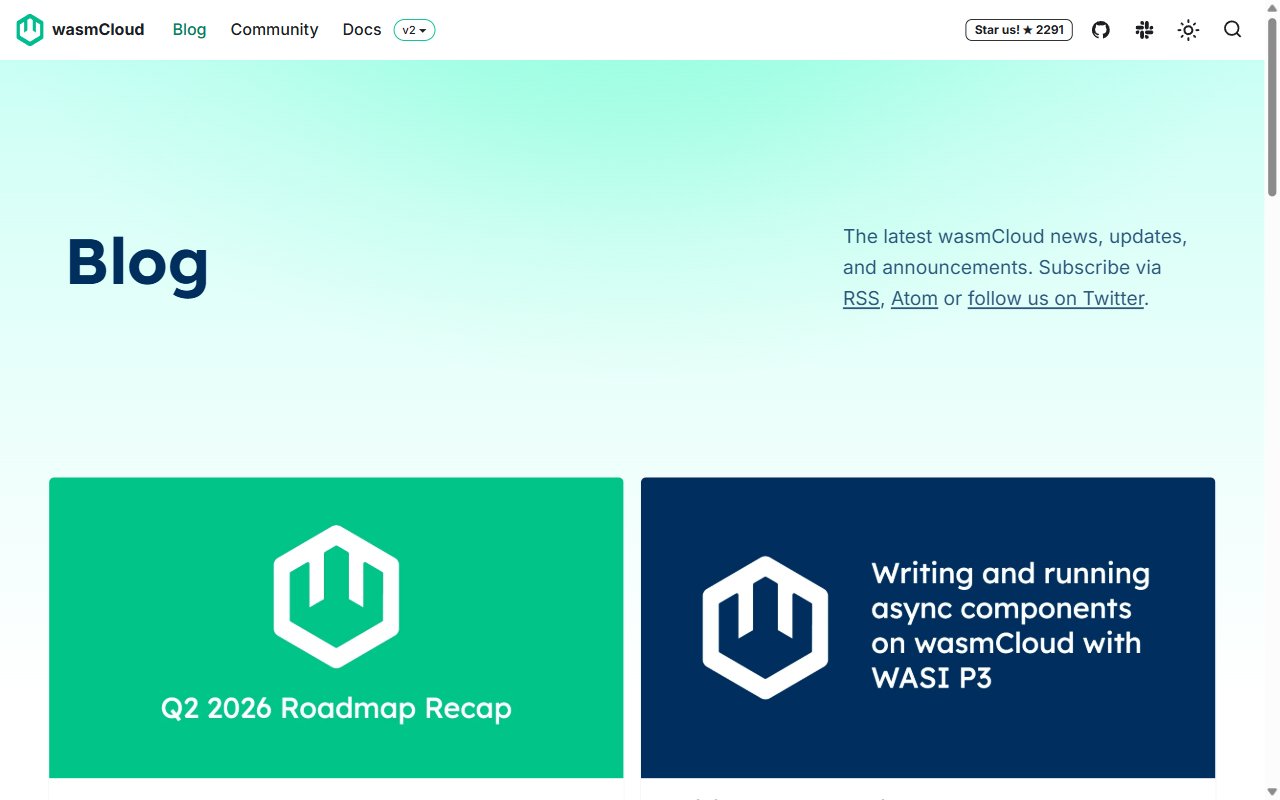
Task: Open the GitHub repository icon
Action: tap(1101, 30)
